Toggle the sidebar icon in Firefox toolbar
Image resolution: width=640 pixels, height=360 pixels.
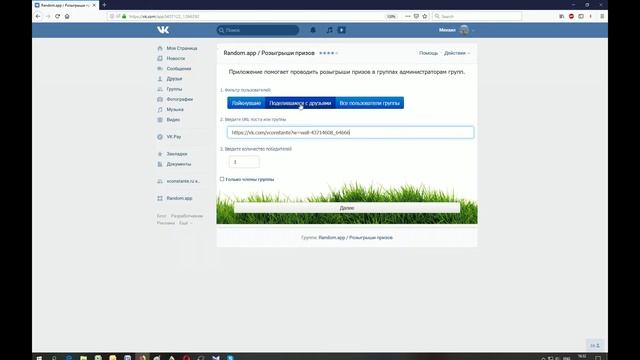pos(581,16)
